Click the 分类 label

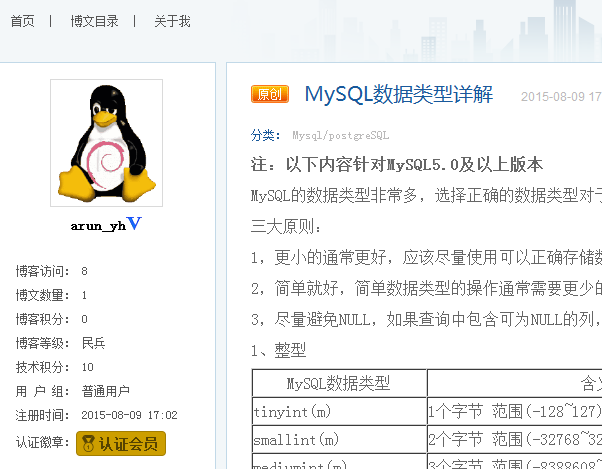(x=266, y=135)
